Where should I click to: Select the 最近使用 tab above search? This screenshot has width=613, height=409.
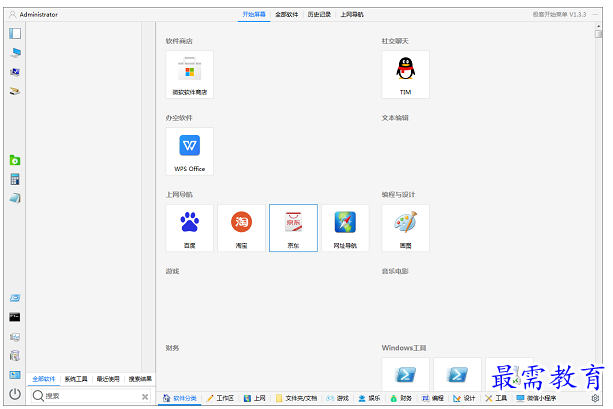click(108, 379)
